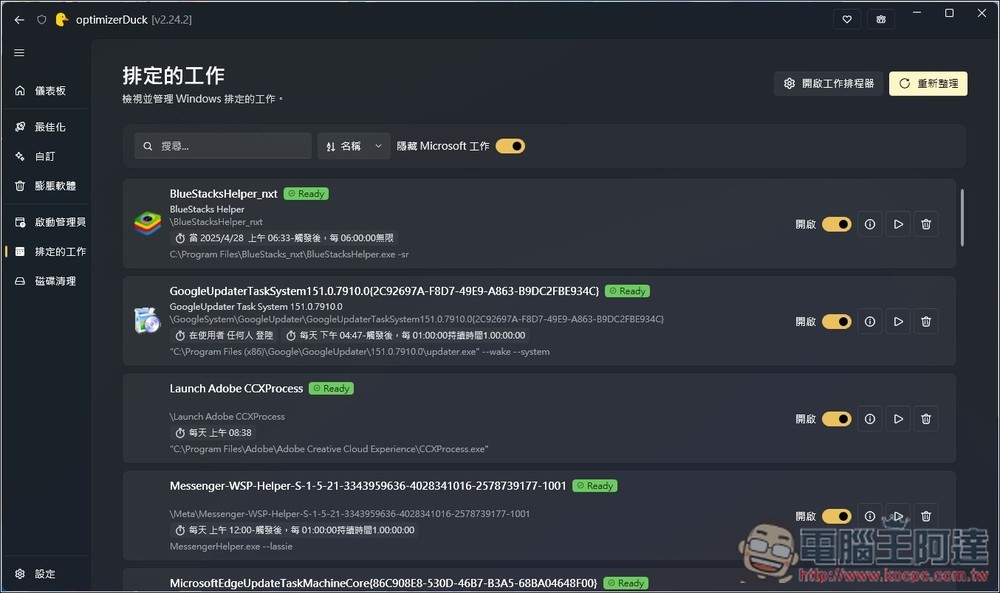Open the 名稱 sort dropdown

pos(354,146)
